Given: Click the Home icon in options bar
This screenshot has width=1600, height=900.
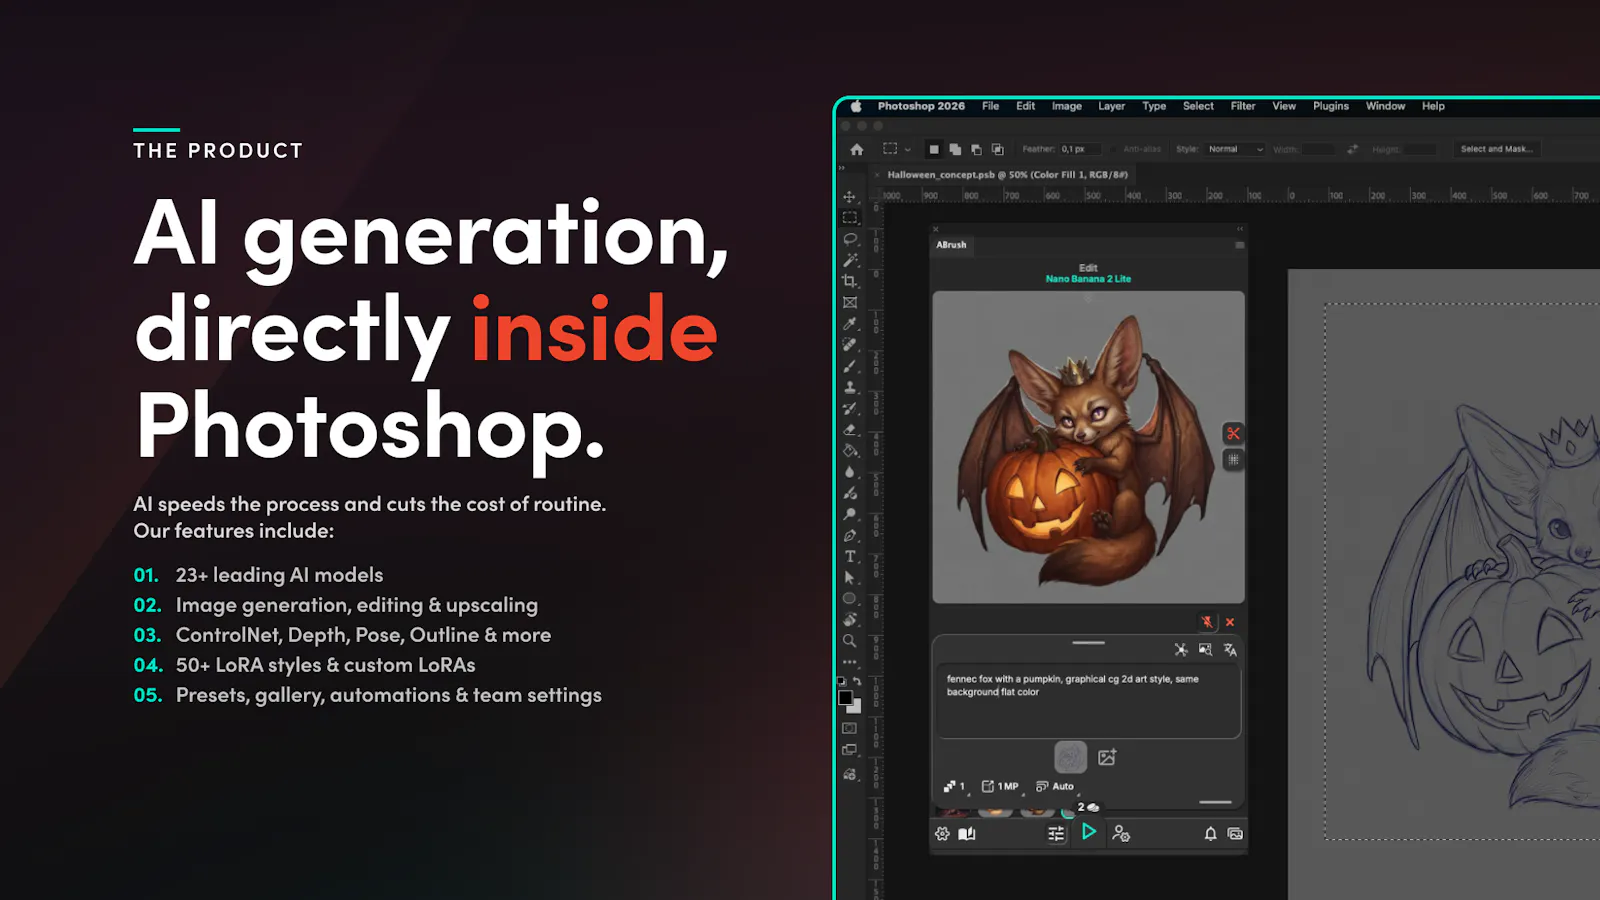Looking at the screenshot, I should (857, 149).
